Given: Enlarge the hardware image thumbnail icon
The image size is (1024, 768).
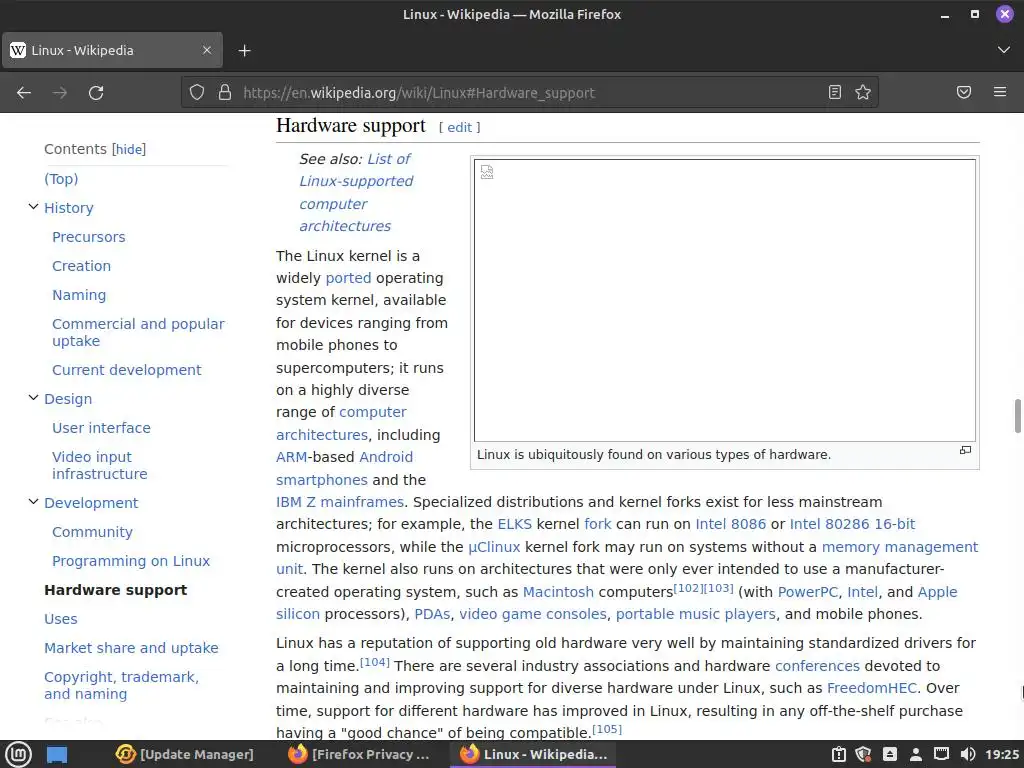Looking at the screenshot, I should tap(965, 450).
